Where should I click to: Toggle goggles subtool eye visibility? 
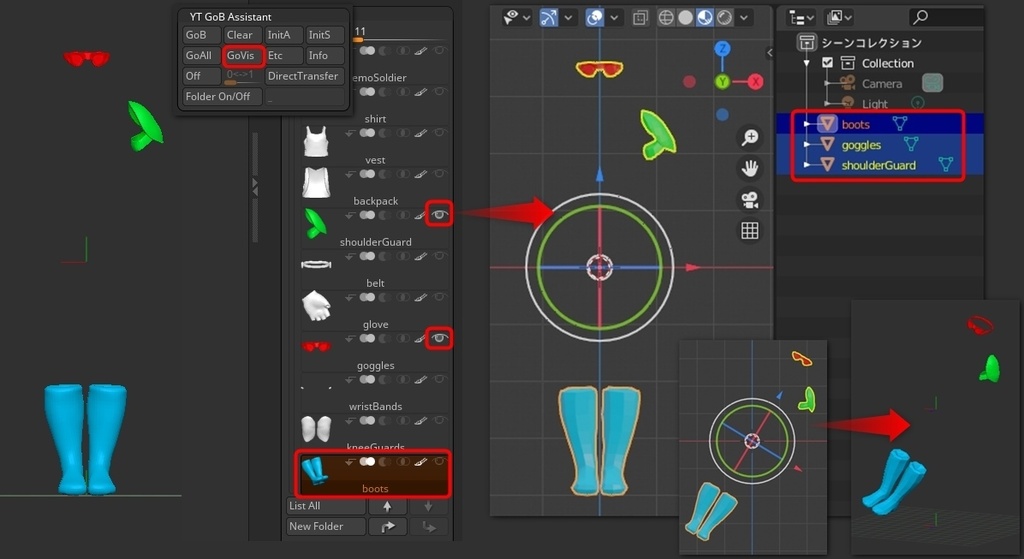pos(440,338)
